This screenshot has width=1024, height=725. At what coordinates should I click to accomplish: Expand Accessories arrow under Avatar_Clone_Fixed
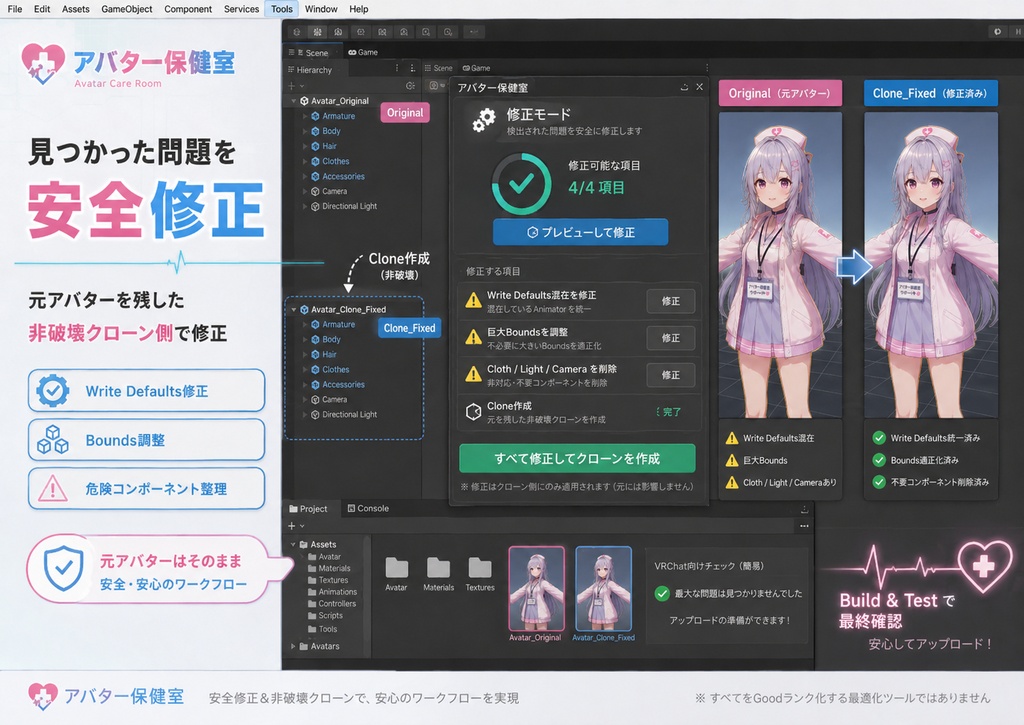tap(305, 385)
